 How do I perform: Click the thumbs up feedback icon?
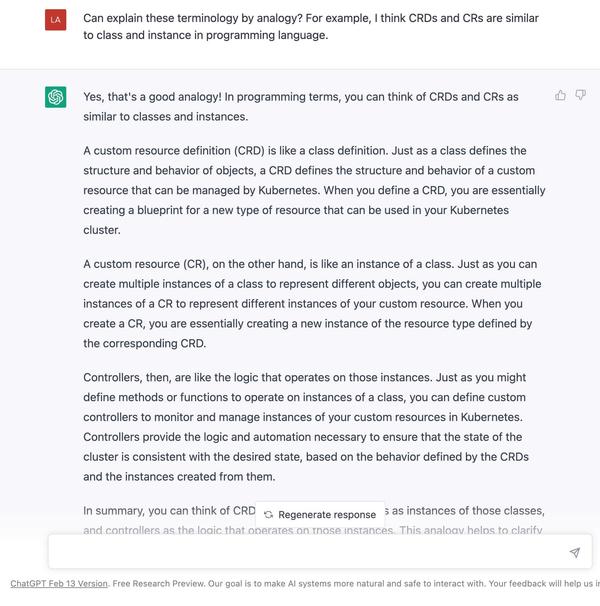tap(560, 95)
